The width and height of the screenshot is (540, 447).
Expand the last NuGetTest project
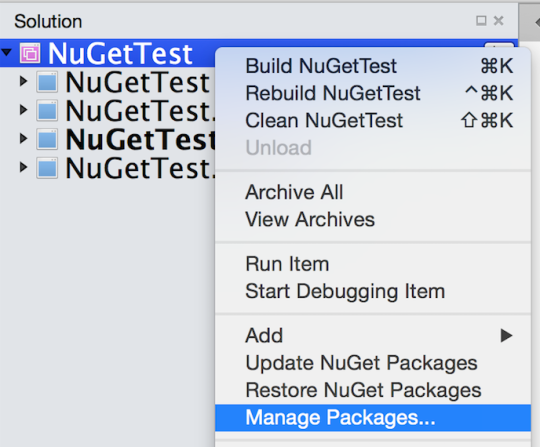(23, 167)
